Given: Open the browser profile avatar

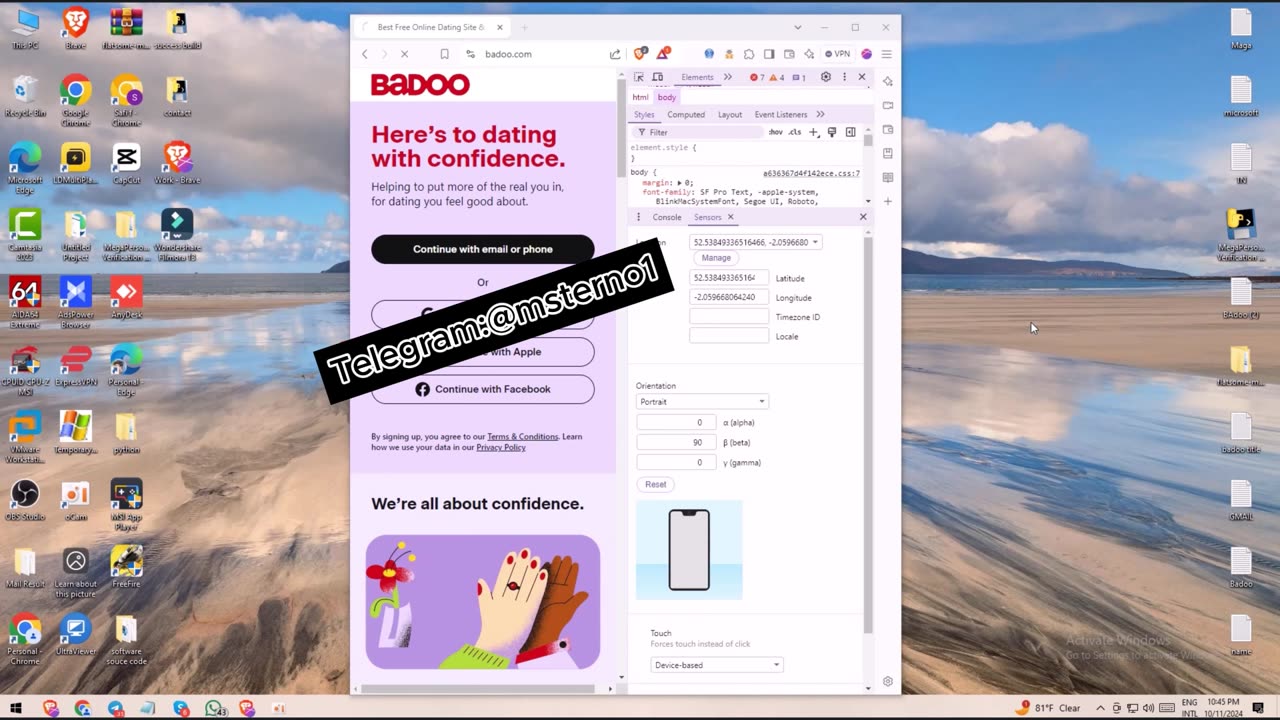Looking at the screenshot, I should [x=867, y=54].
